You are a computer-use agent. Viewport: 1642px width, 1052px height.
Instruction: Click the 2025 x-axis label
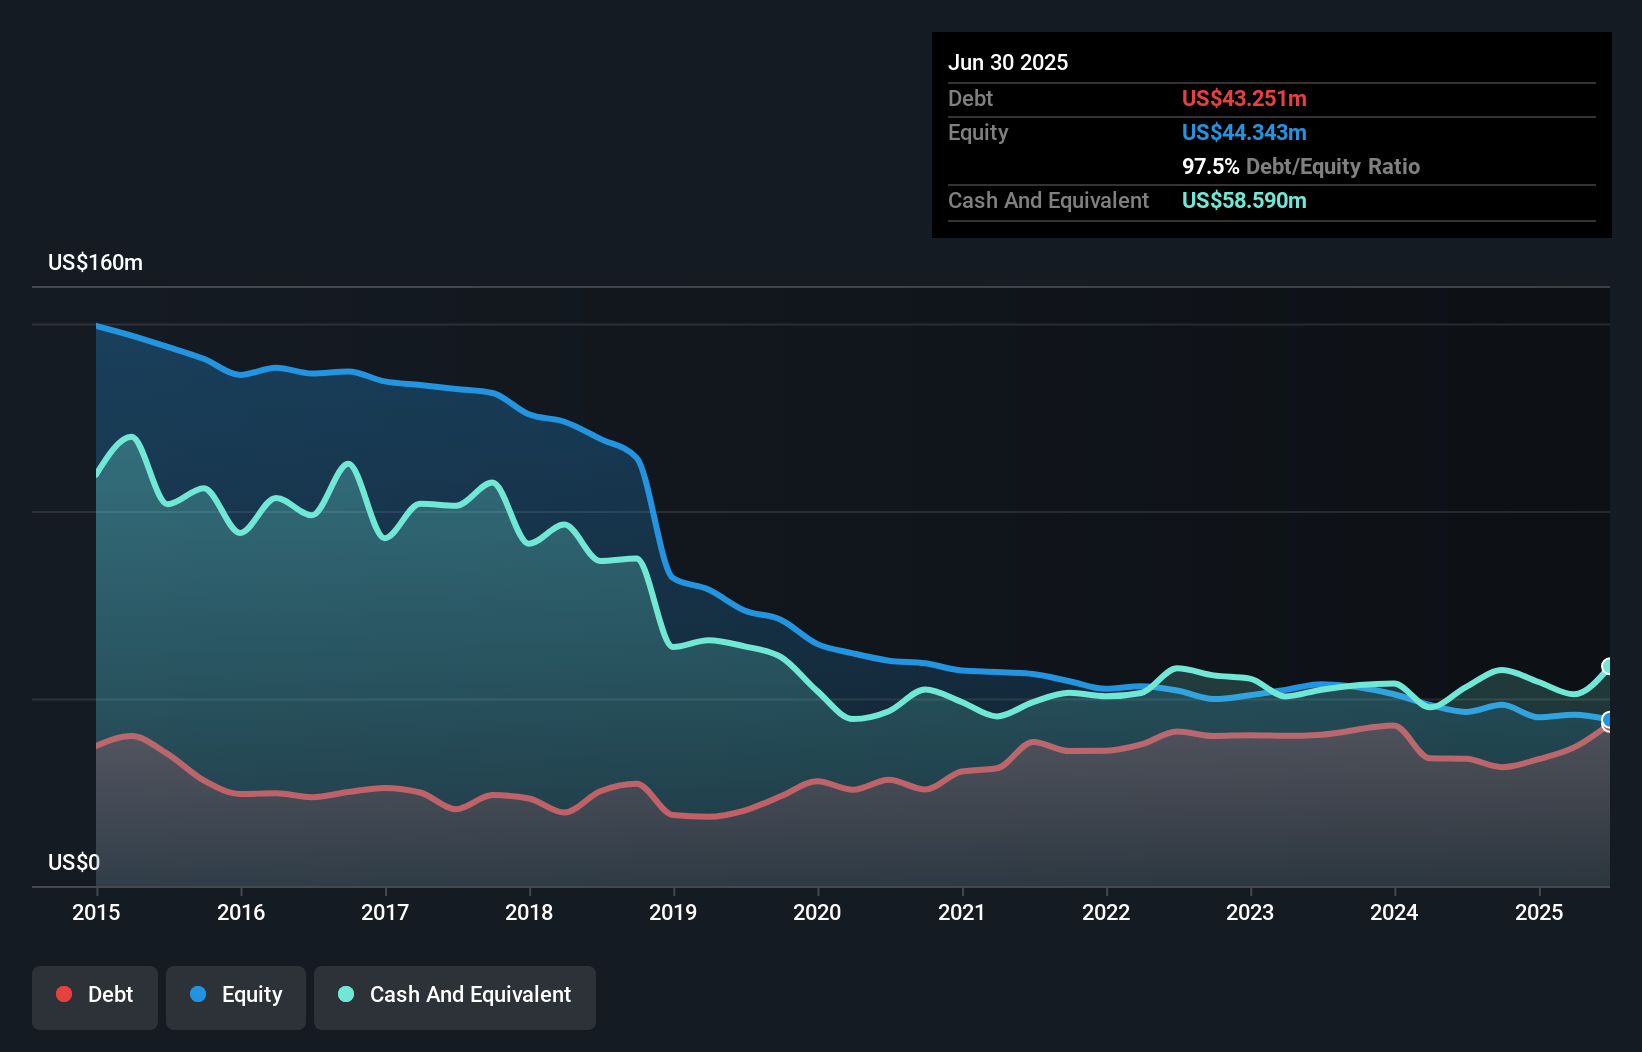coord(1539,912)
